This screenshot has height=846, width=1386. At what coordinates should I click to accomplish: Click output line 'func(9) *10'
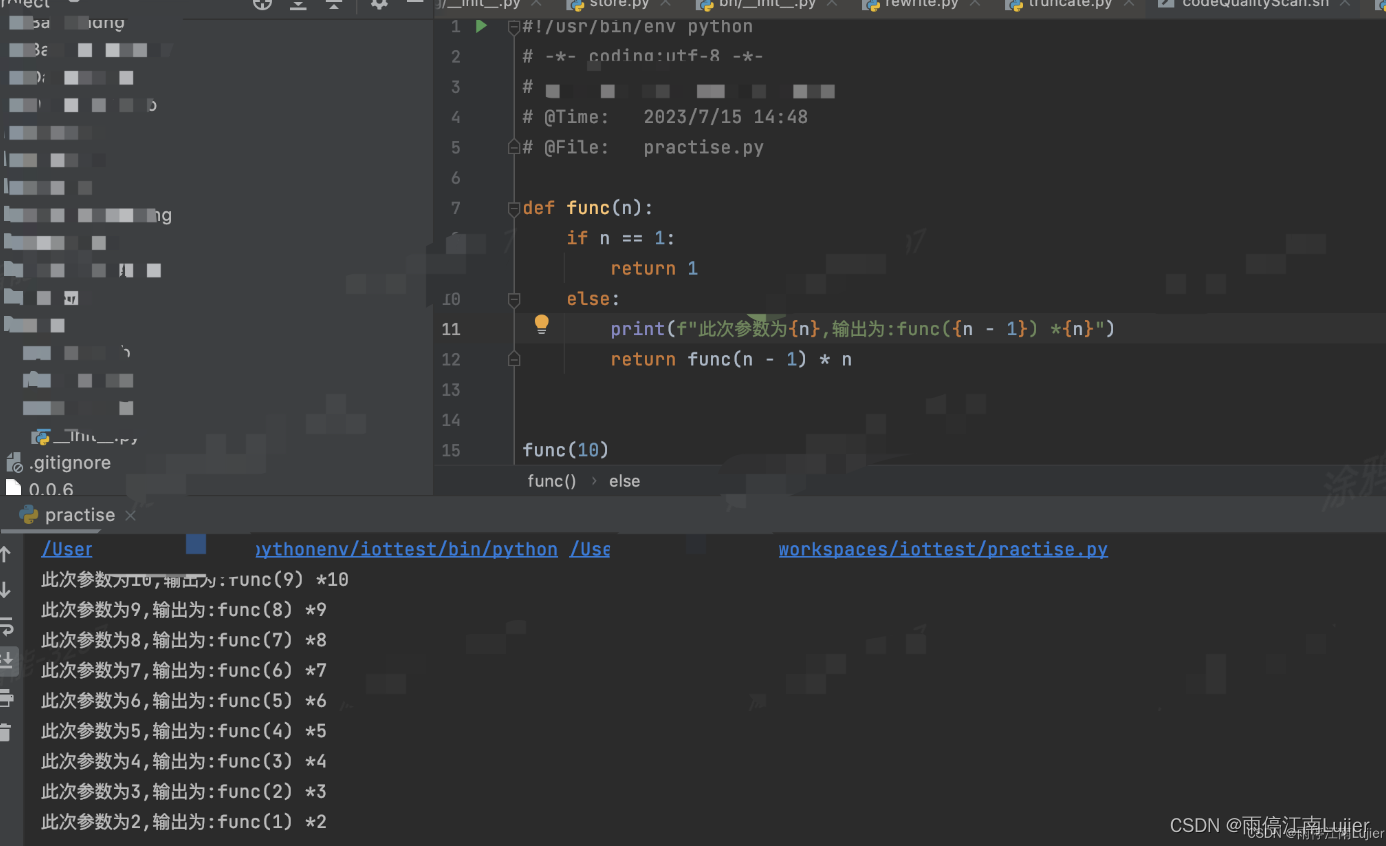pos(194,579)
